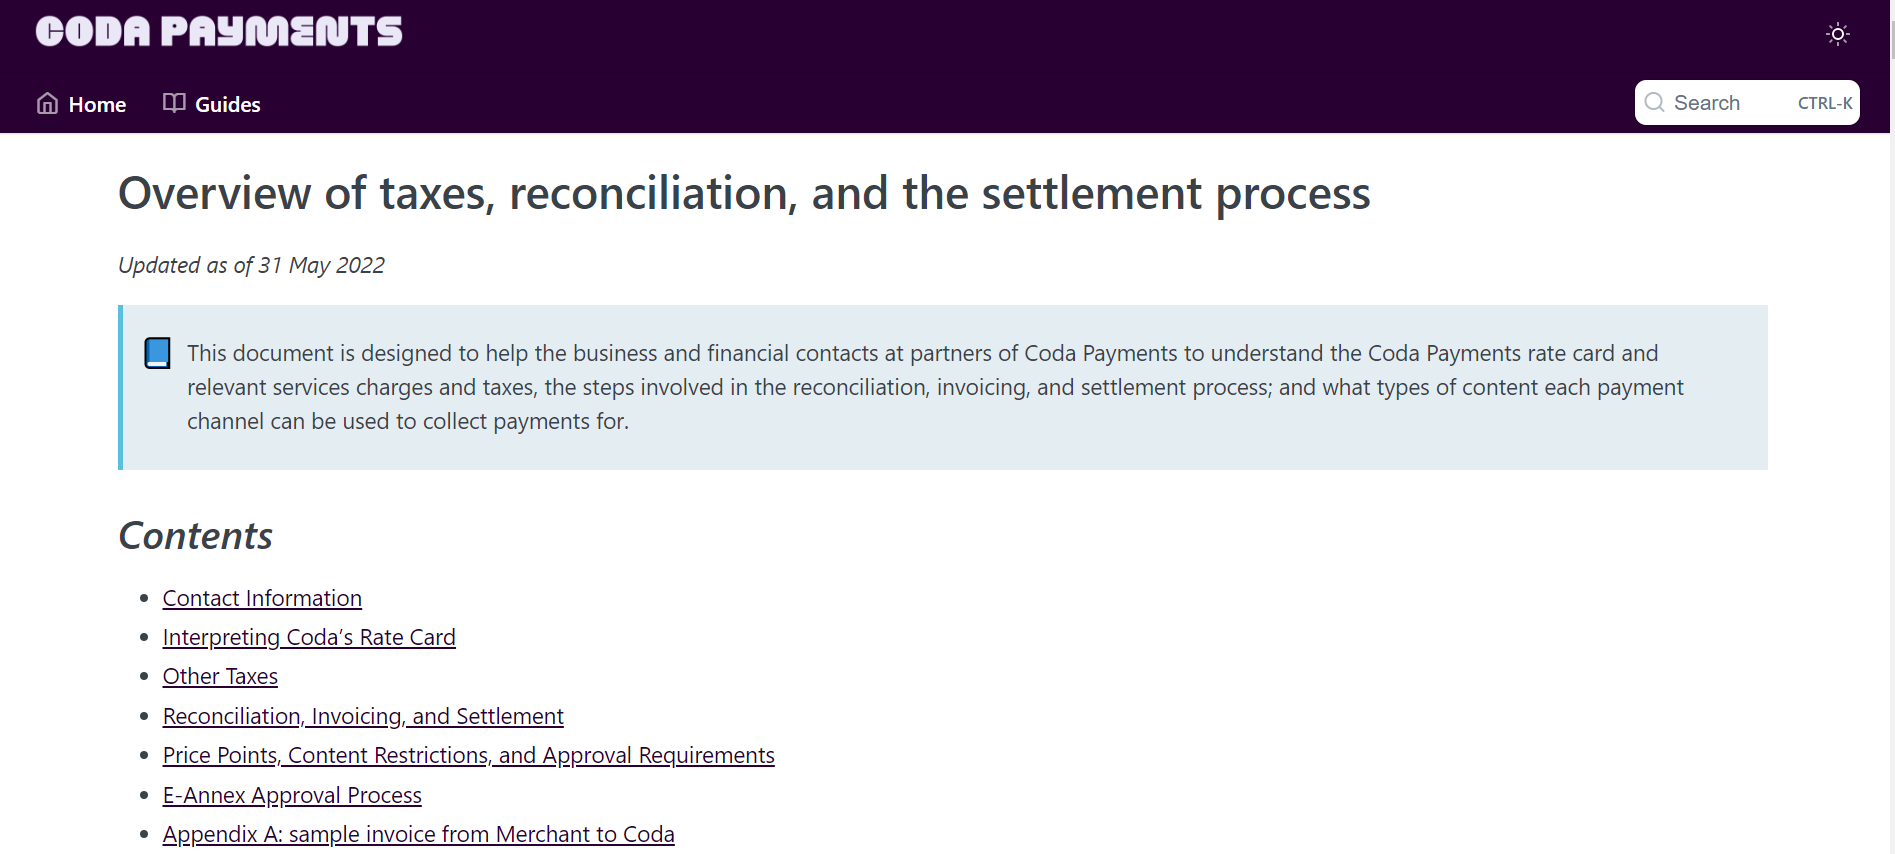Click the magnifying glass search icon
The width and height of the screenshot is (1895, 854).
click(1655, 103)
